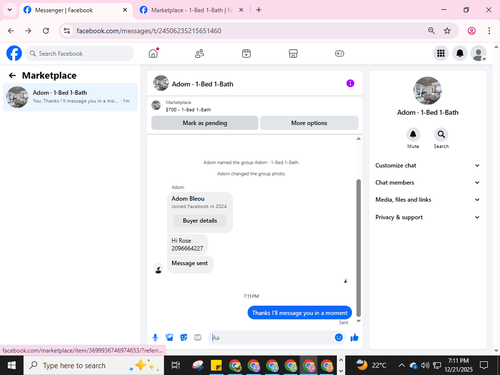Click More options button

pos(309,123)
